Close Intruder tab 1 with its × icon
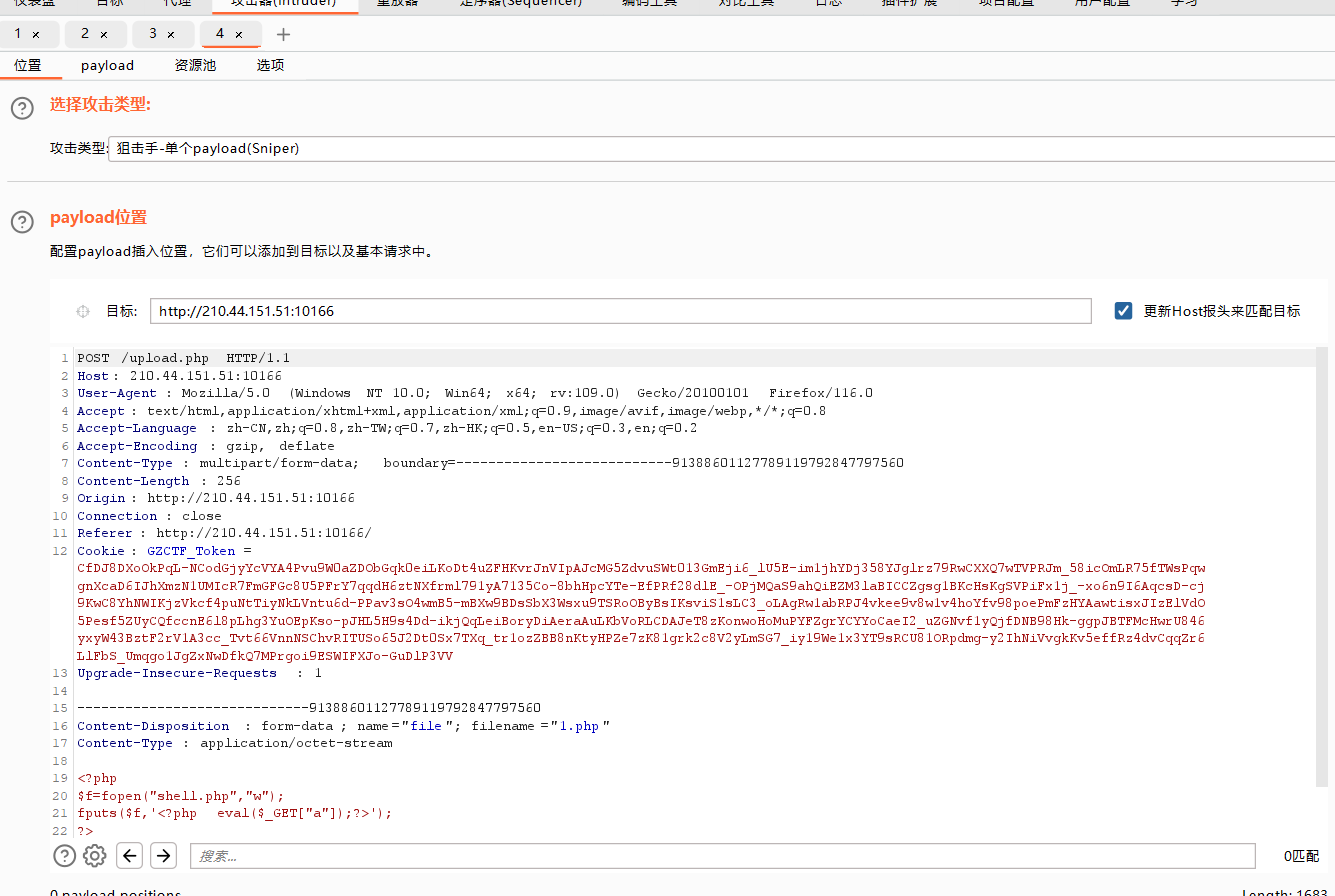This screenshot has height=896, width=1335. [x=36, y=34]
